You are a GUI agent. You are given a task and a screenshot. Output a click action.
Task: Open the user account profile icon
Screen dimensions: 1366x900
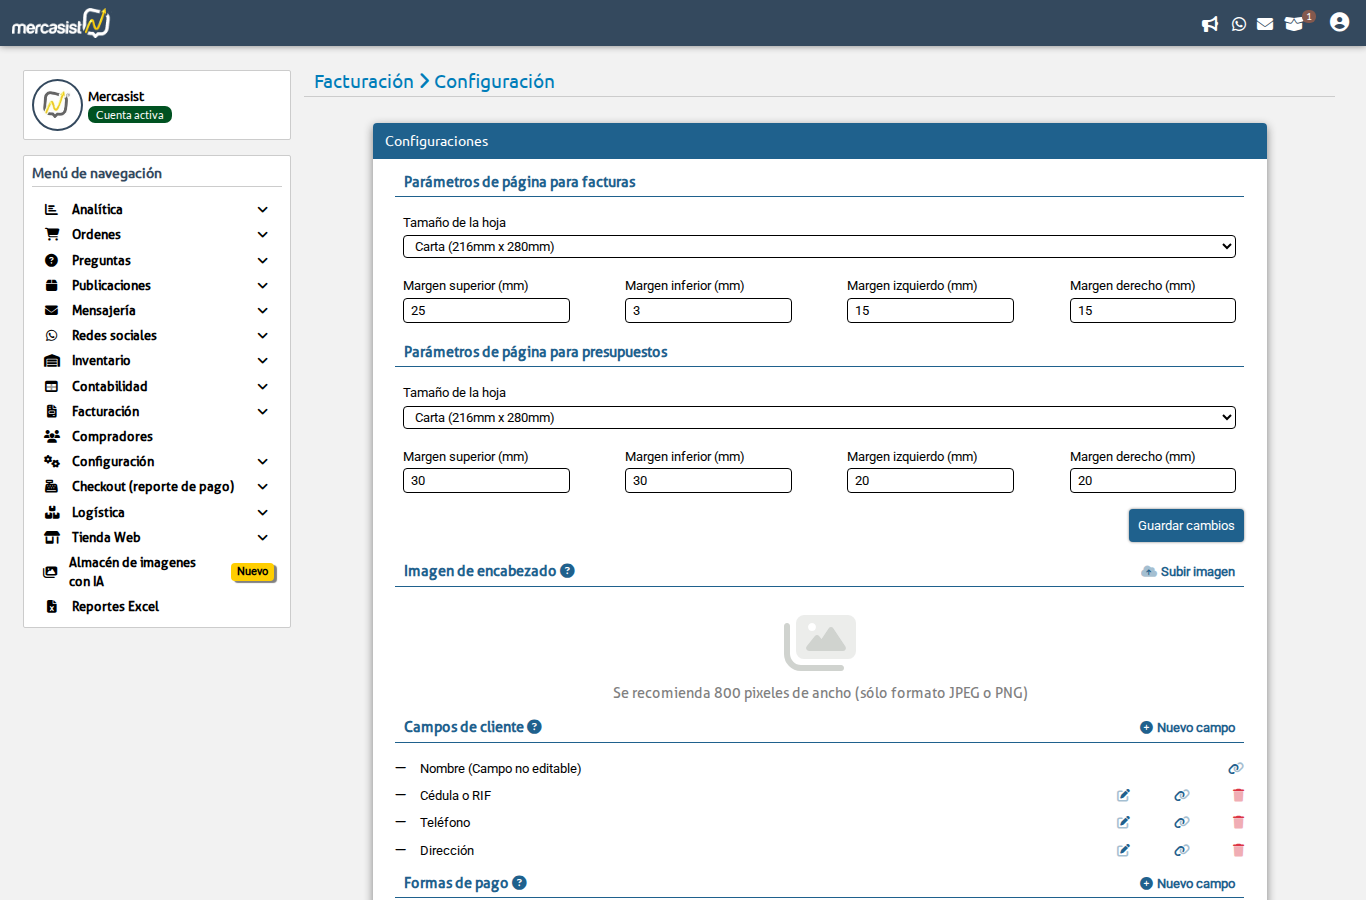[1339, 22]
